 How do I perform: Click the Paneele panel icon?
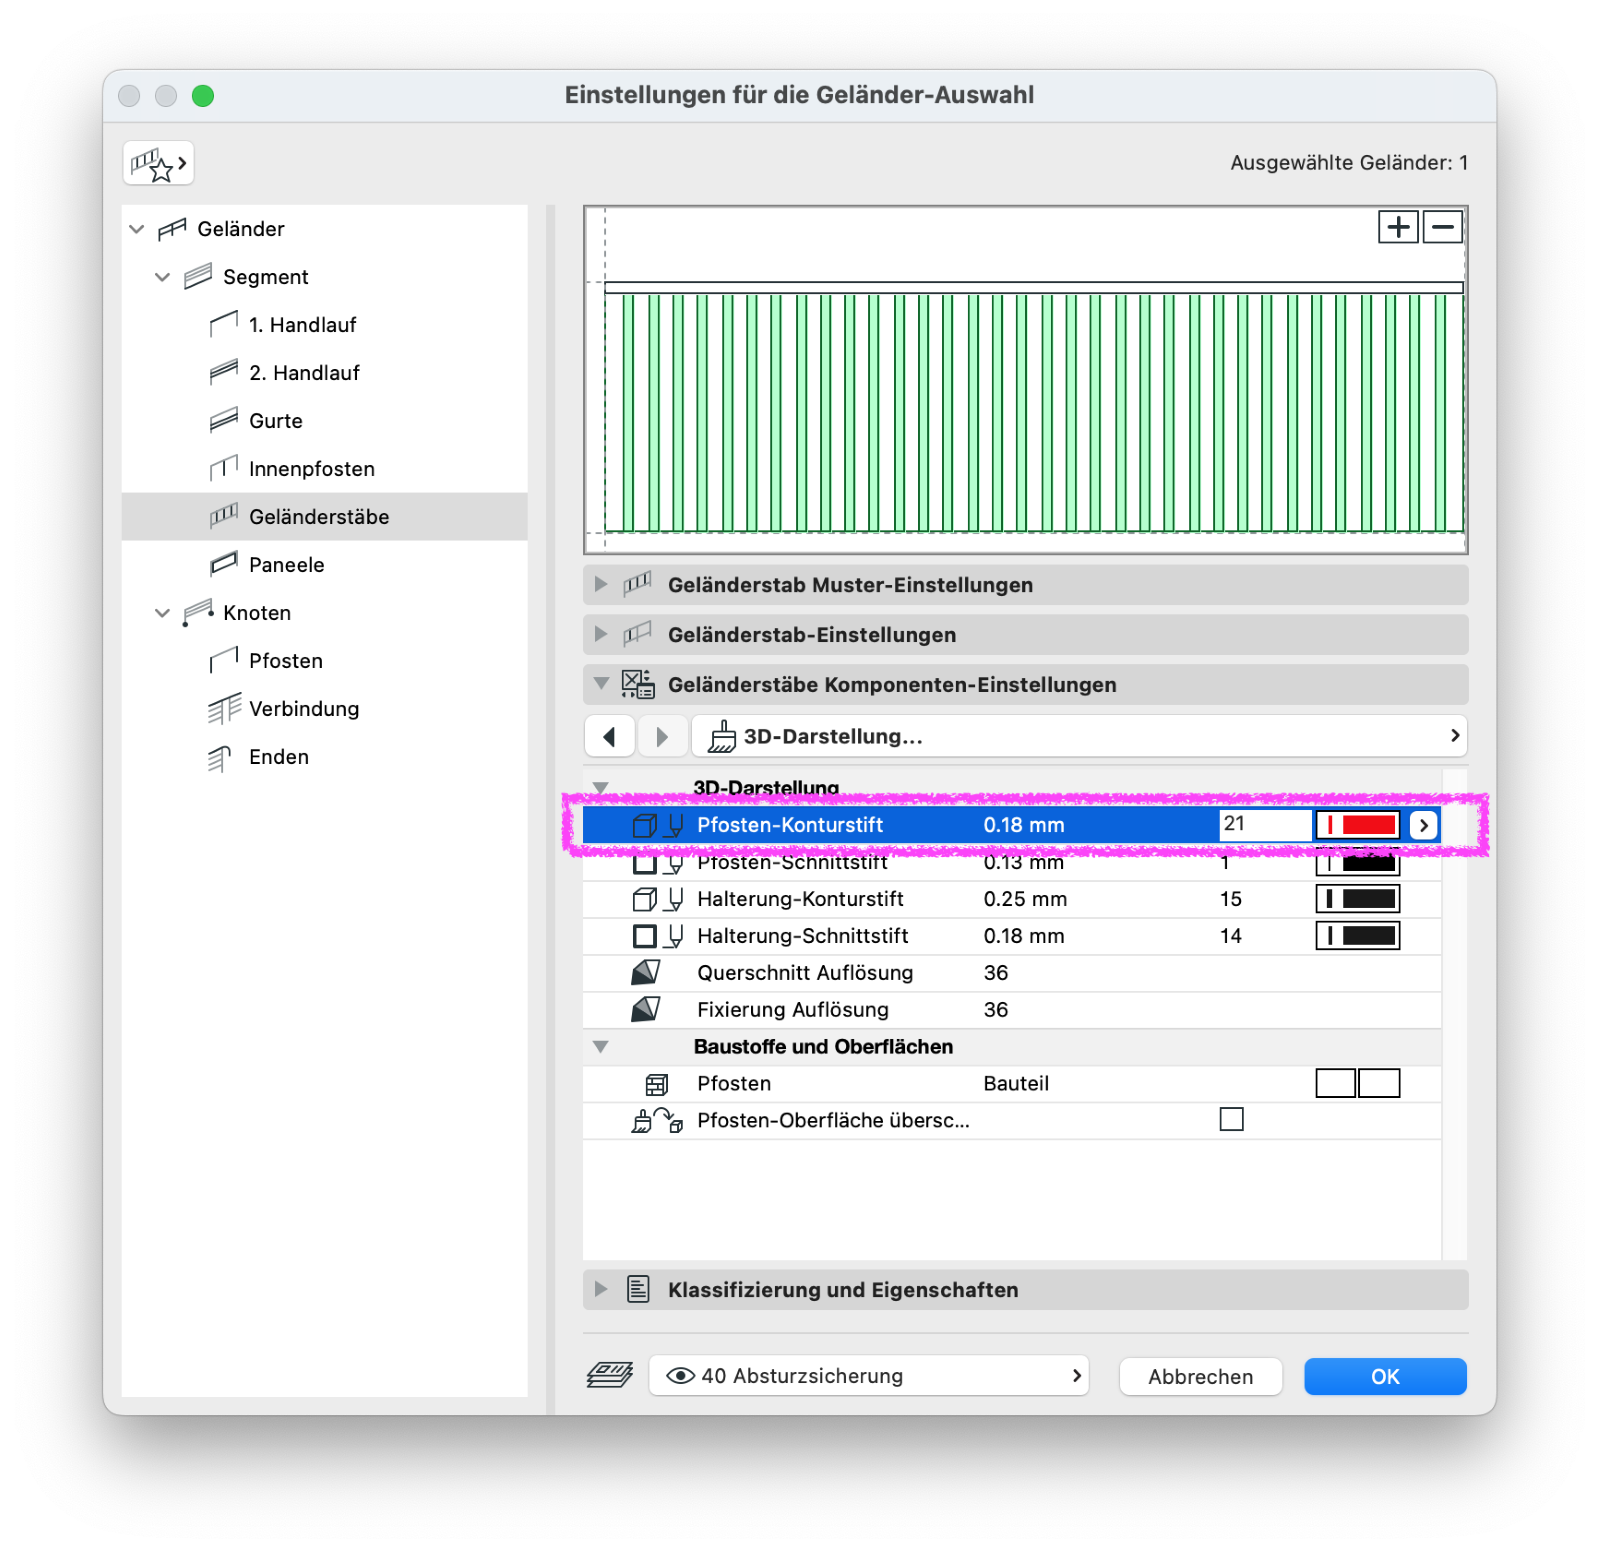tap(224, 565)
